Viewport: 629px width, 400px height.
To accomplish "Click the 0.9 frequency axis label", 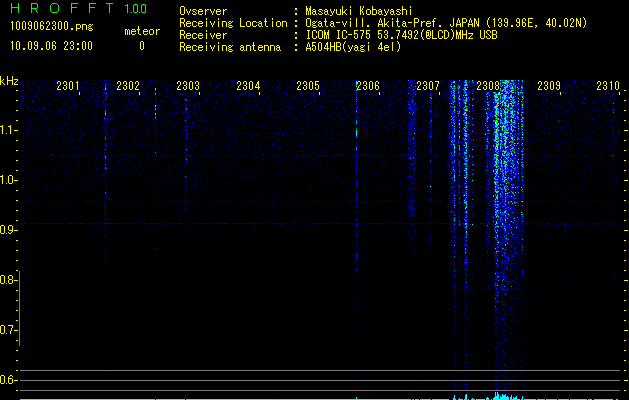I will [x=8, y=230].
